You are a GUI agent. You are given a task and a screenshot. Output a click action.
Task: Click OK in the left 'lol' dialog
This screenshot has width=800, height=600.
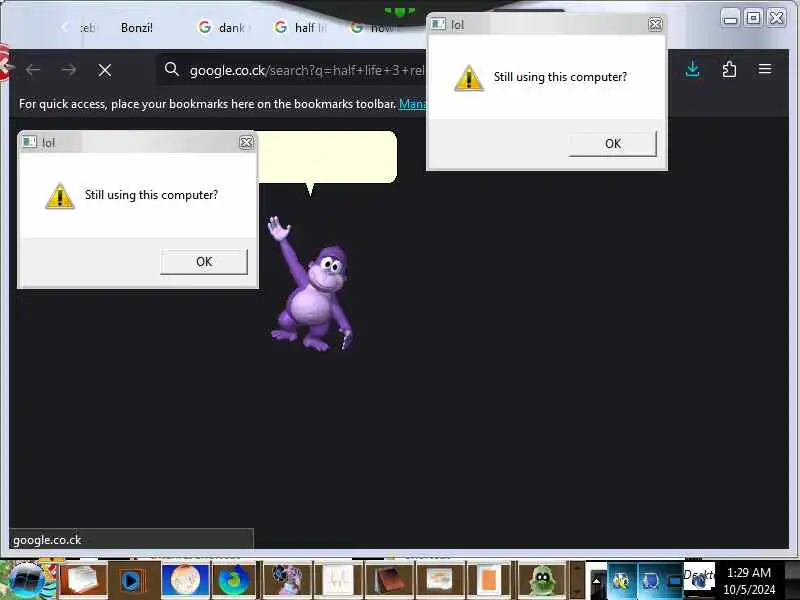coord(204,262)
